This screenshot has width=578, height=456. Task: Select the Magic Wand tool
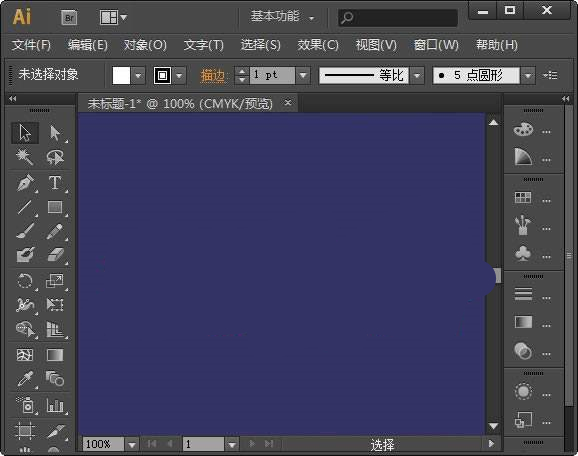tap(25, 157)
